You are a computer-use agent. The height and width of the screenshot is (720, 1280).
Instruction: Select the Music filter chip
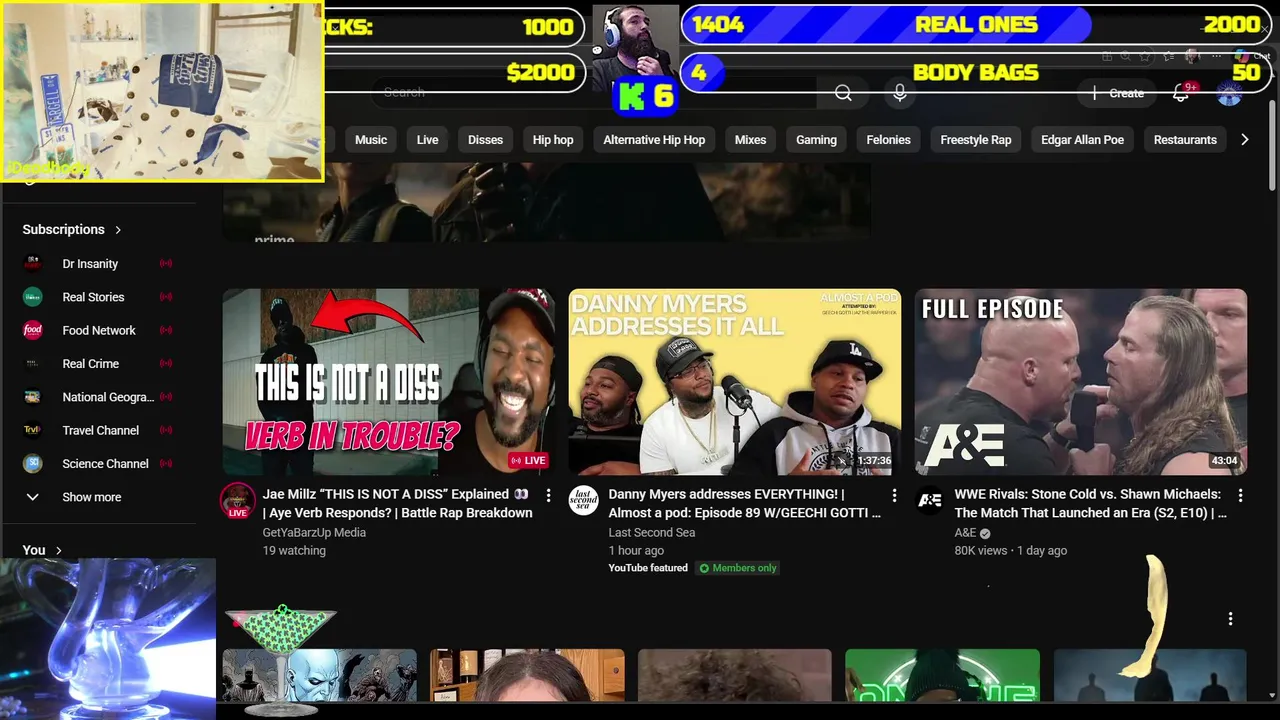[x=371, y=140]
